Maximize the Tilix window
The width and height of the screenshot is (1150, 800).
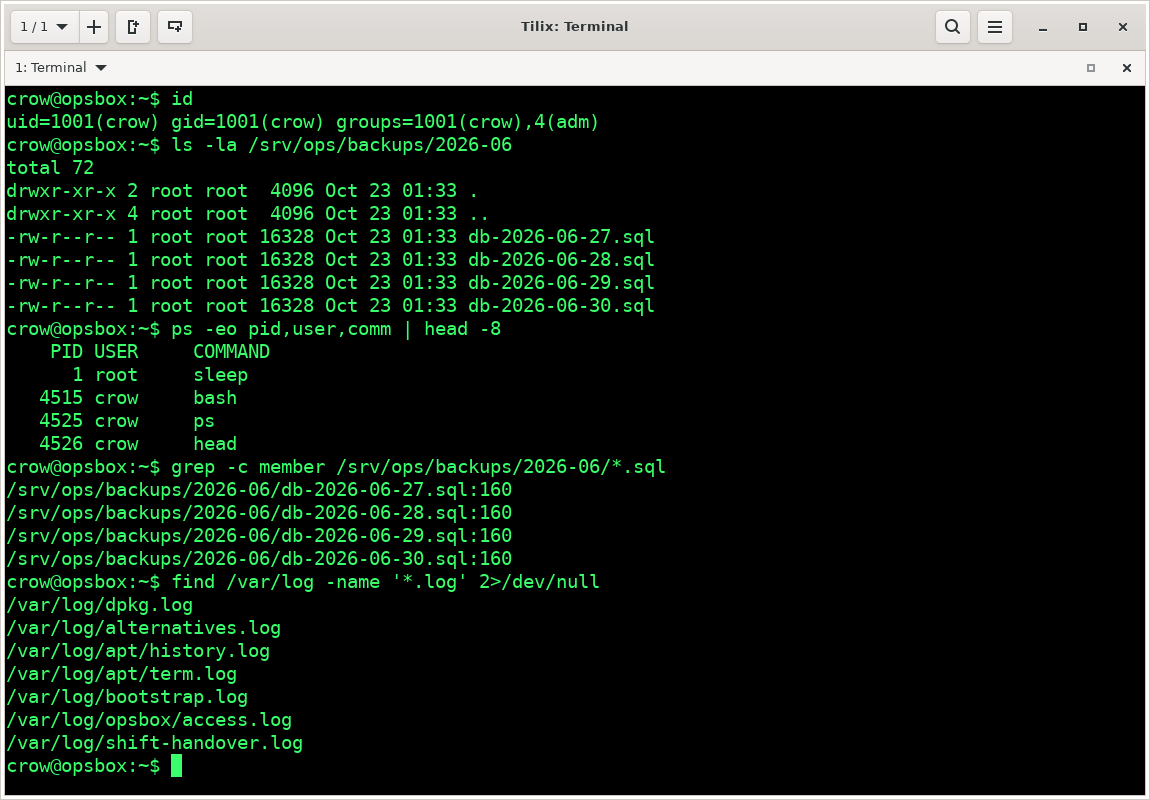click(1083, 27)
